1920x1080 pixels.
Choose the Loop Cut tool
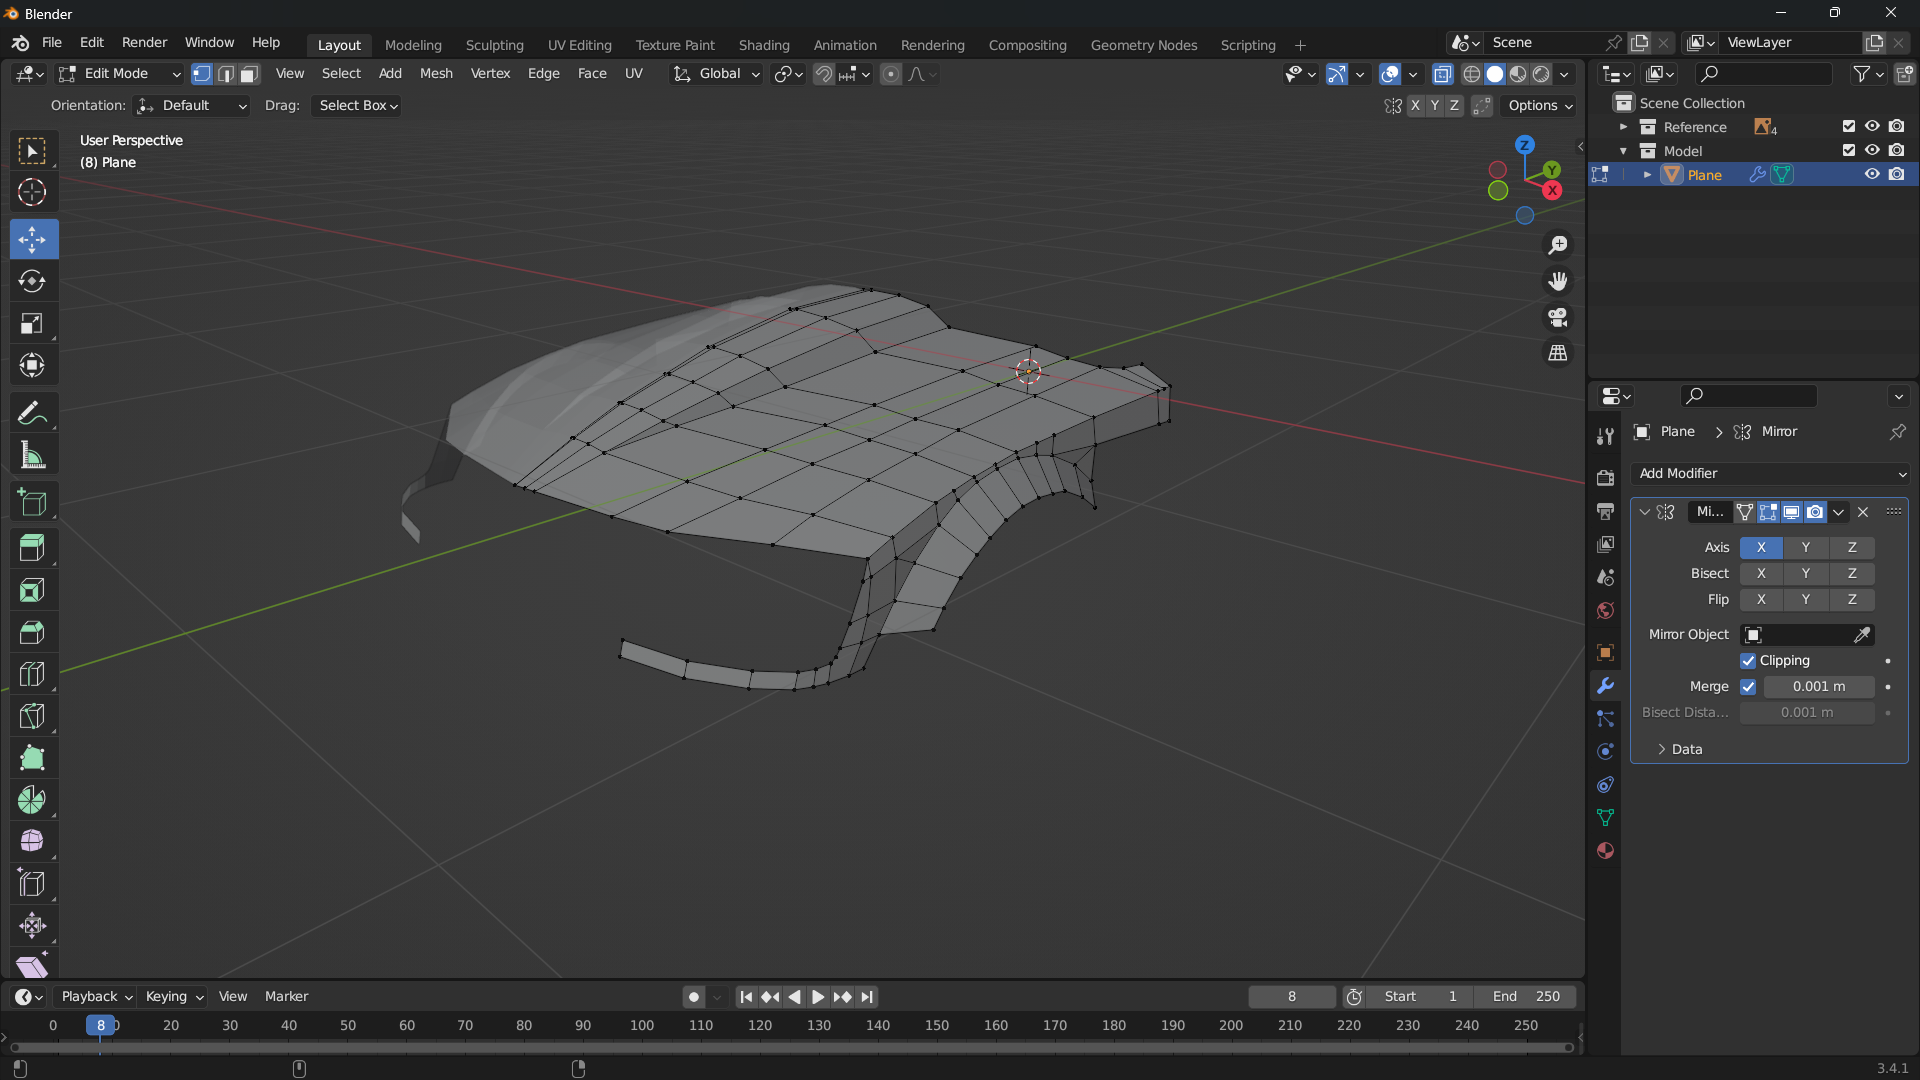32,674
